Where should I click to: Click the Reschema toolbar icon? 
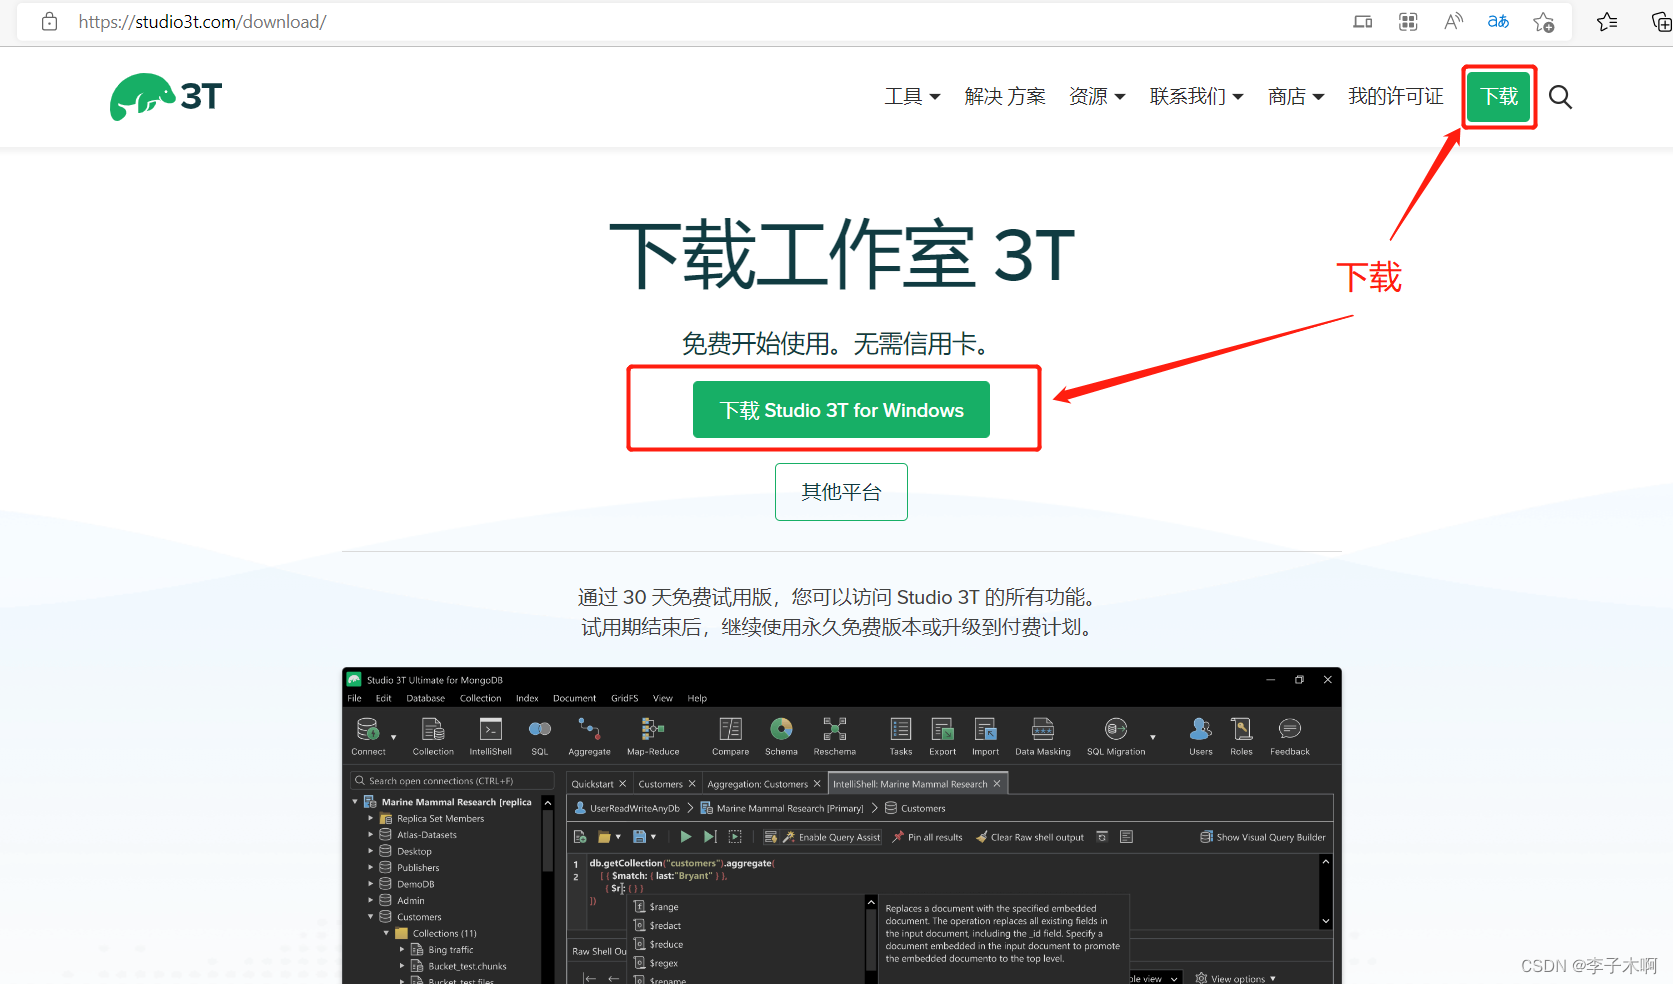(x=834, y=736)
